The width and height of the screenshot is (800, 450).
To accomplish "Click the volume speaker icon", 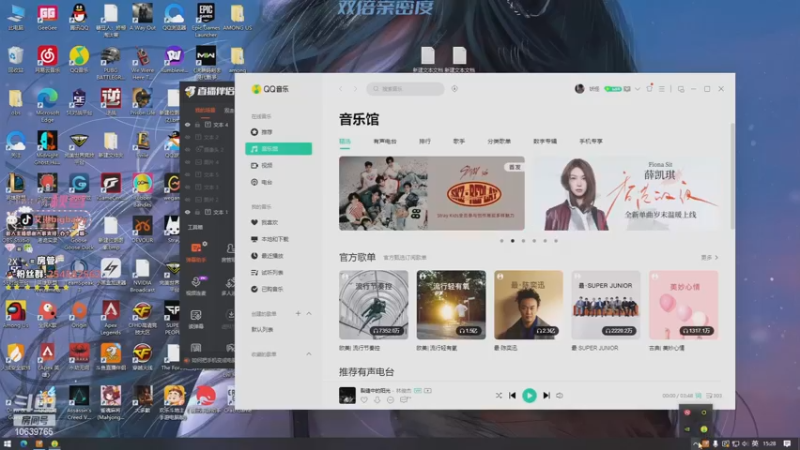I will [x=560, y=395].
